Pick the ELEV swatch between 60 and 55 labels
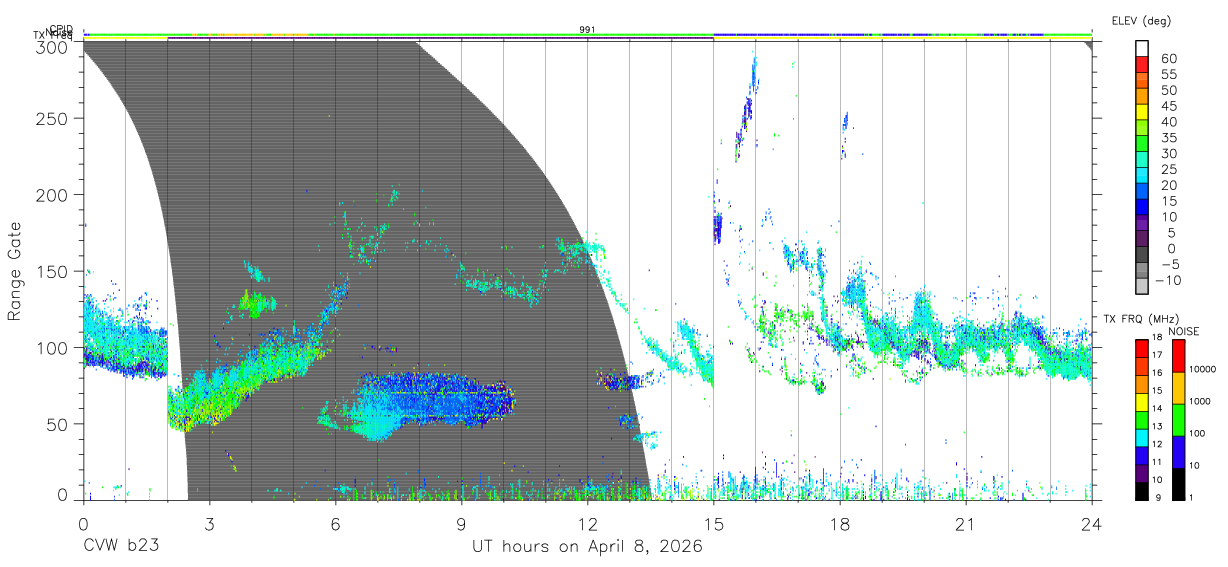Viewport: 1228px width, 567px height. tap(1143, 64)
